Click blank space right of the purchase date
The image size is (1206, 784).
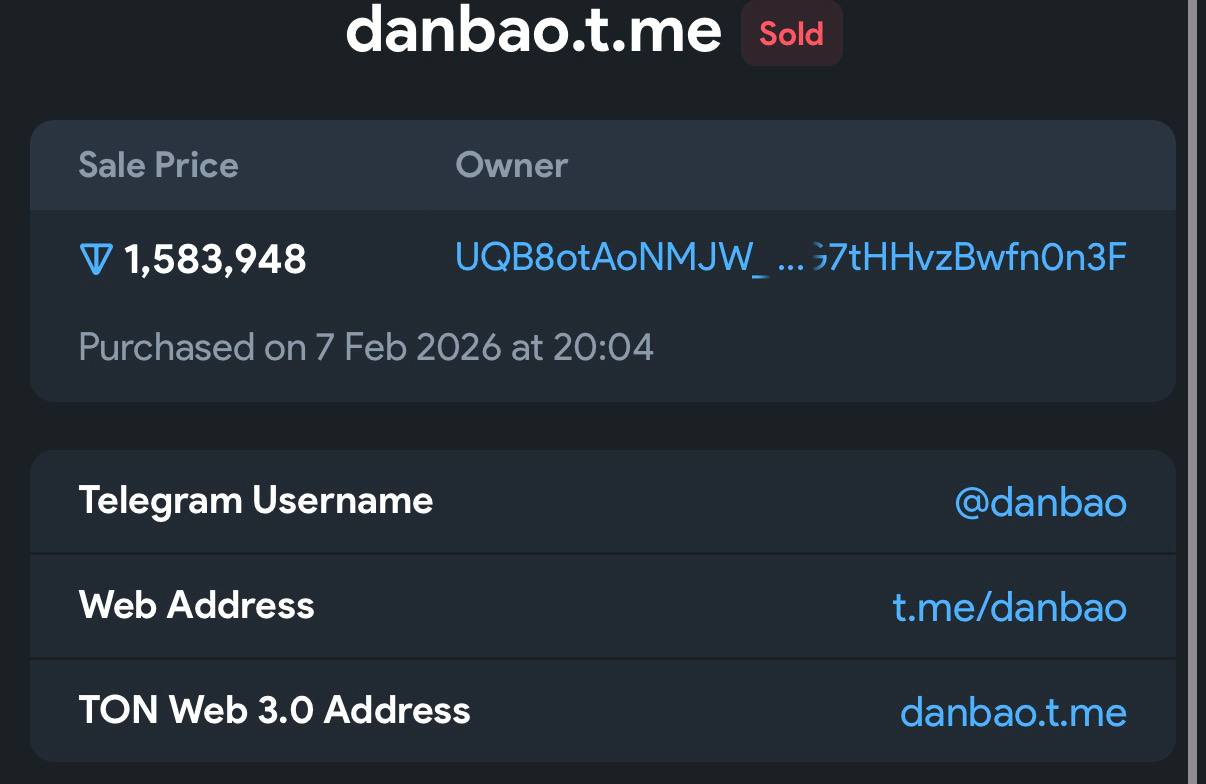point(900,348)
